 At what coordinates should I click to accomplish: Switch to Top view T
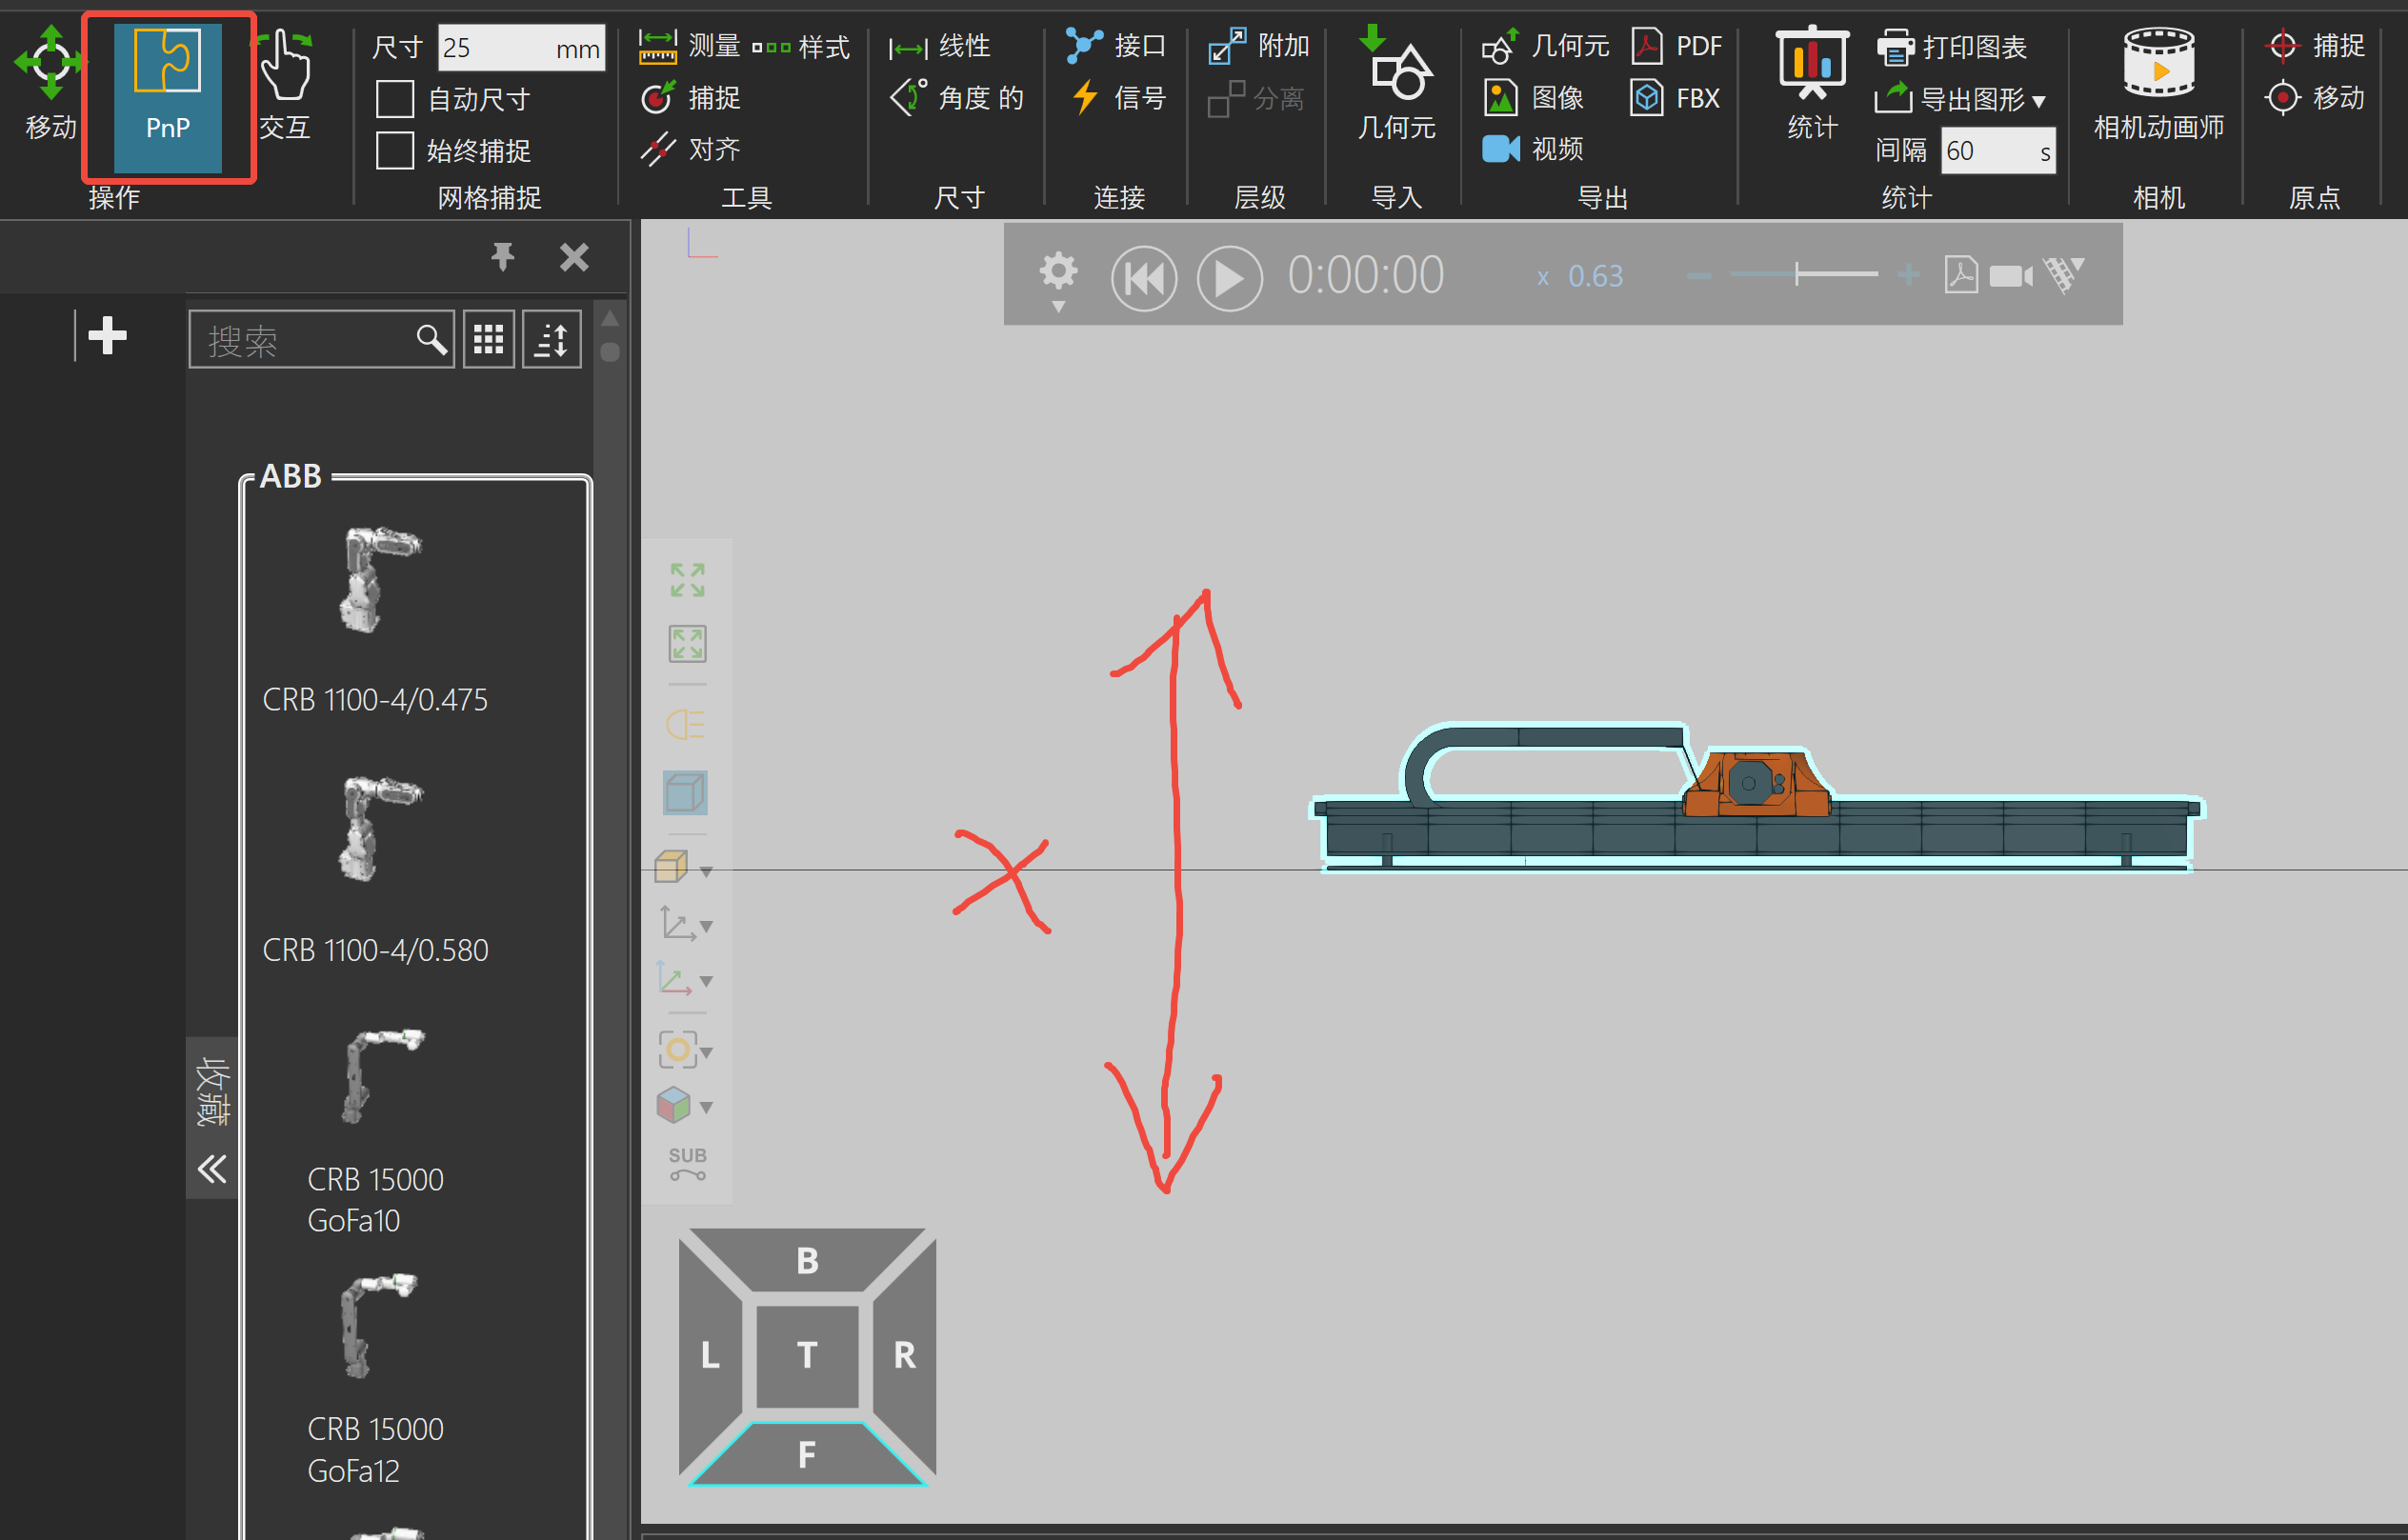807,1355
